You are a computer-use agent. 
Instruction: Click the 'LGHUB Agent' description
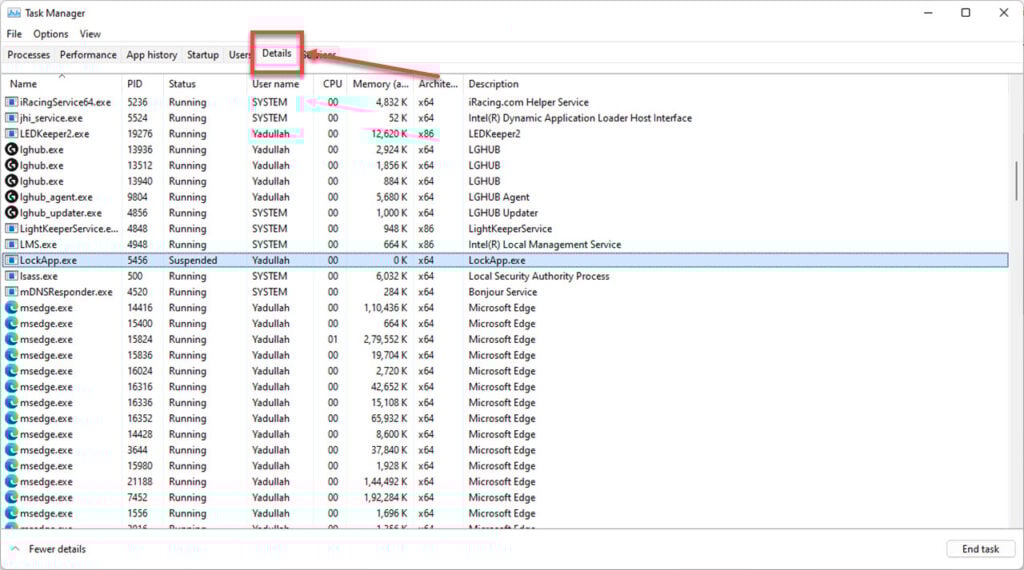point(499,197)
